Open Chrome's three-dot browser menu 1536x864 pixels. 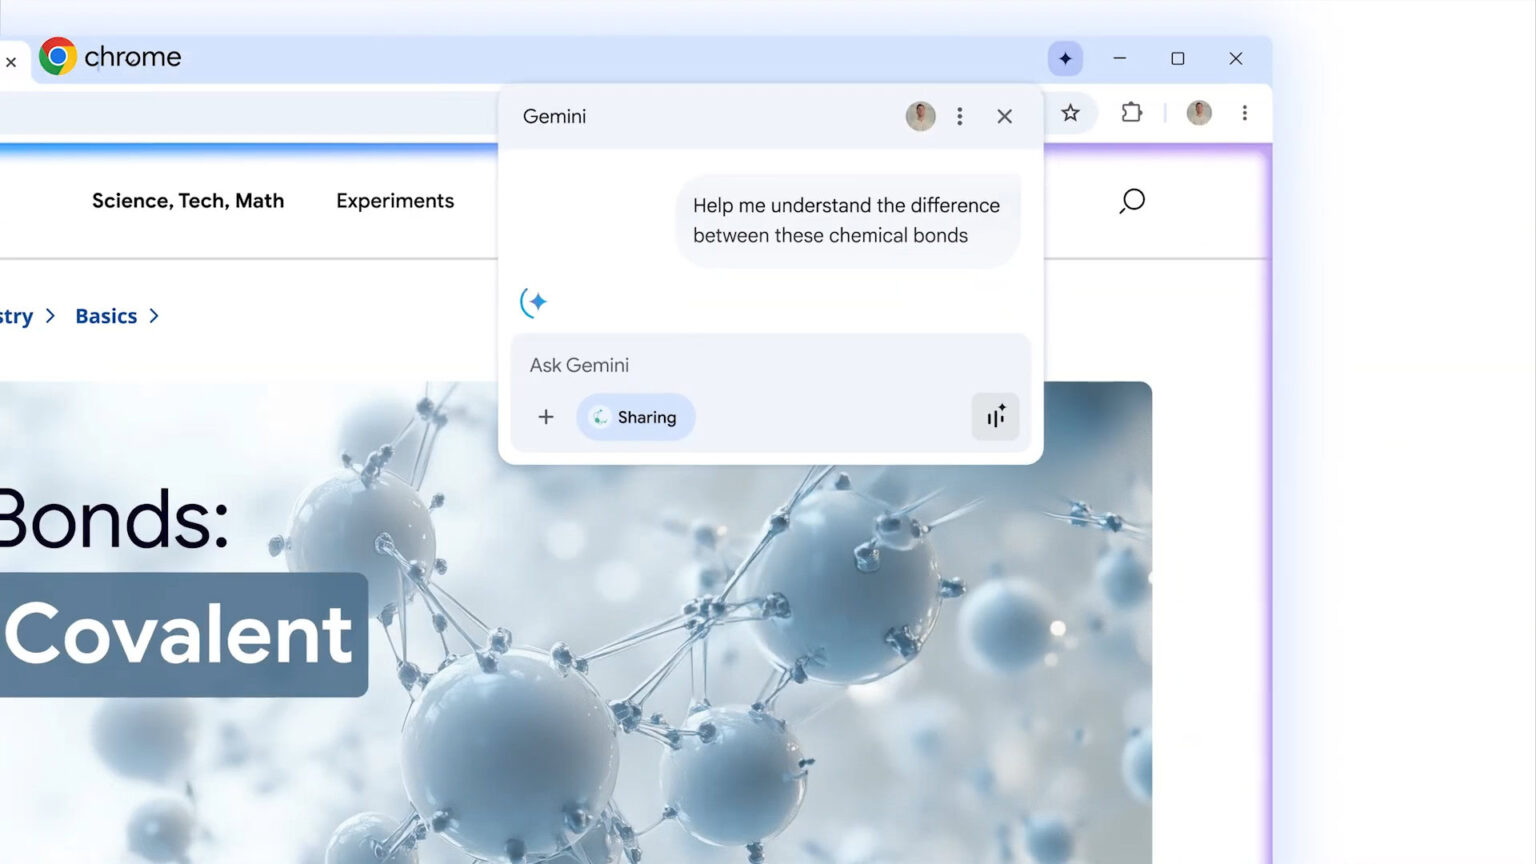[1245, 113]
